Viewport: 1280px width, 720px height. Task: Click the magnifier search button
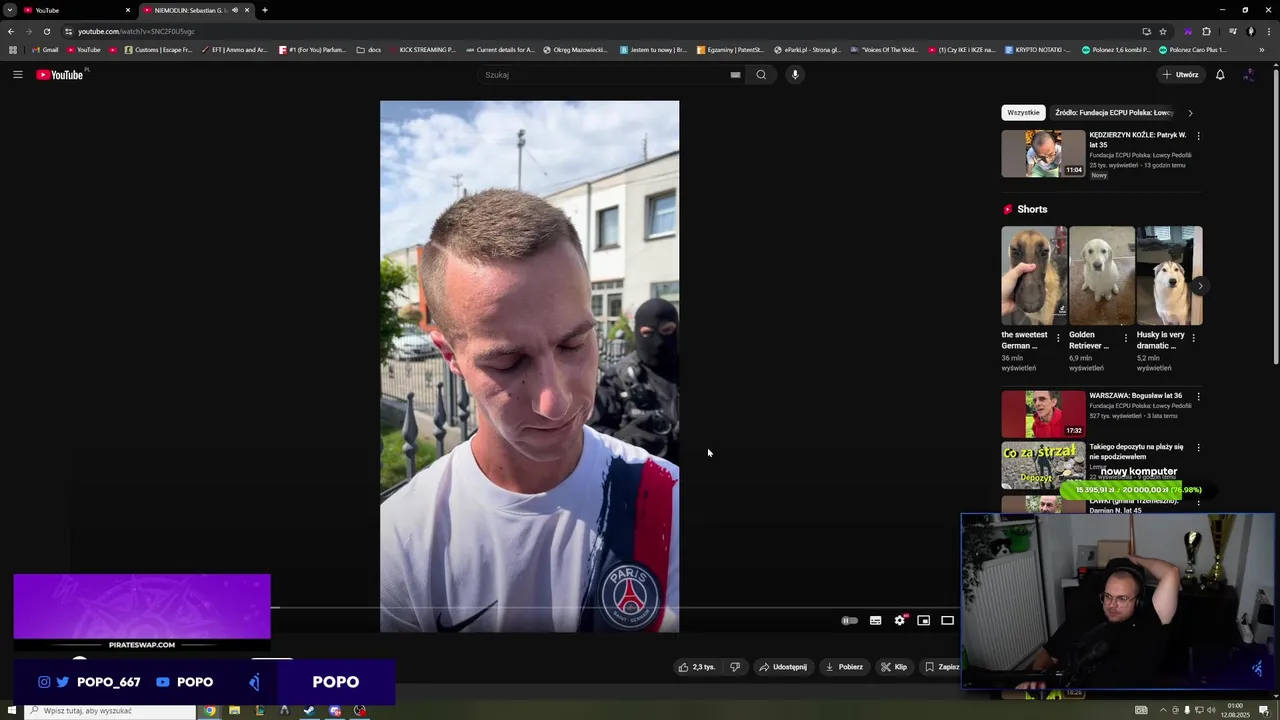pyautogui.click(x=761, y=75)
